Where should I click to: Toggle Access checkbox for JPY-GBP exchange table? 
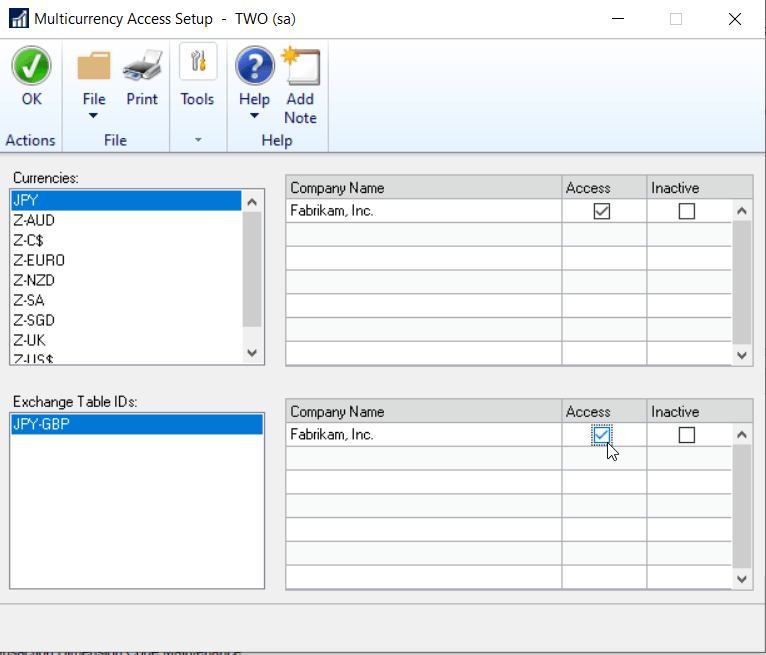pyautogui.click(x=601, y=435)
